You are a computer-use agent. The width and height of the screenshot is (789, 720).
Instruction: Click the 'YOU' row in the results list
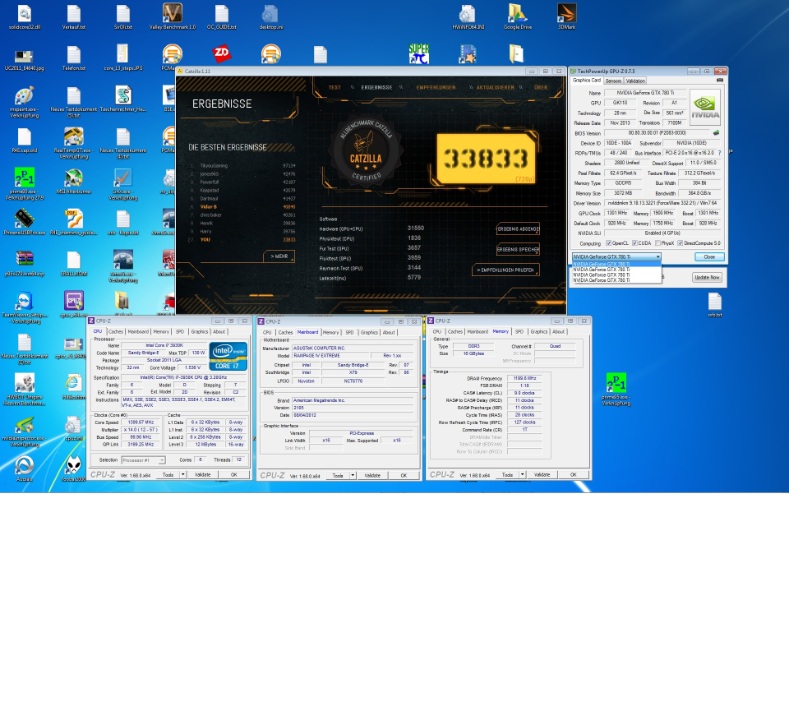pyautogui.click(x=243, y=239)
